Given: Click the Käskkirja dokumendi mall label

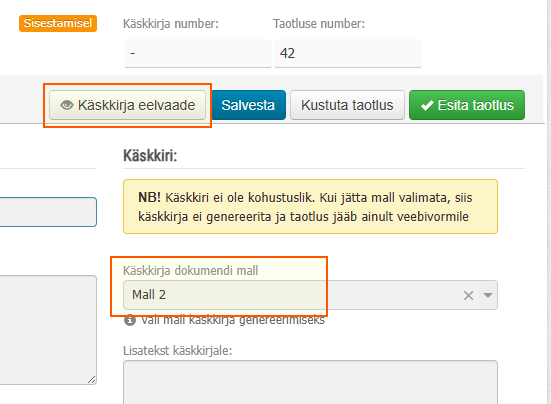Looking at the screenshot, I should (190, 271).
